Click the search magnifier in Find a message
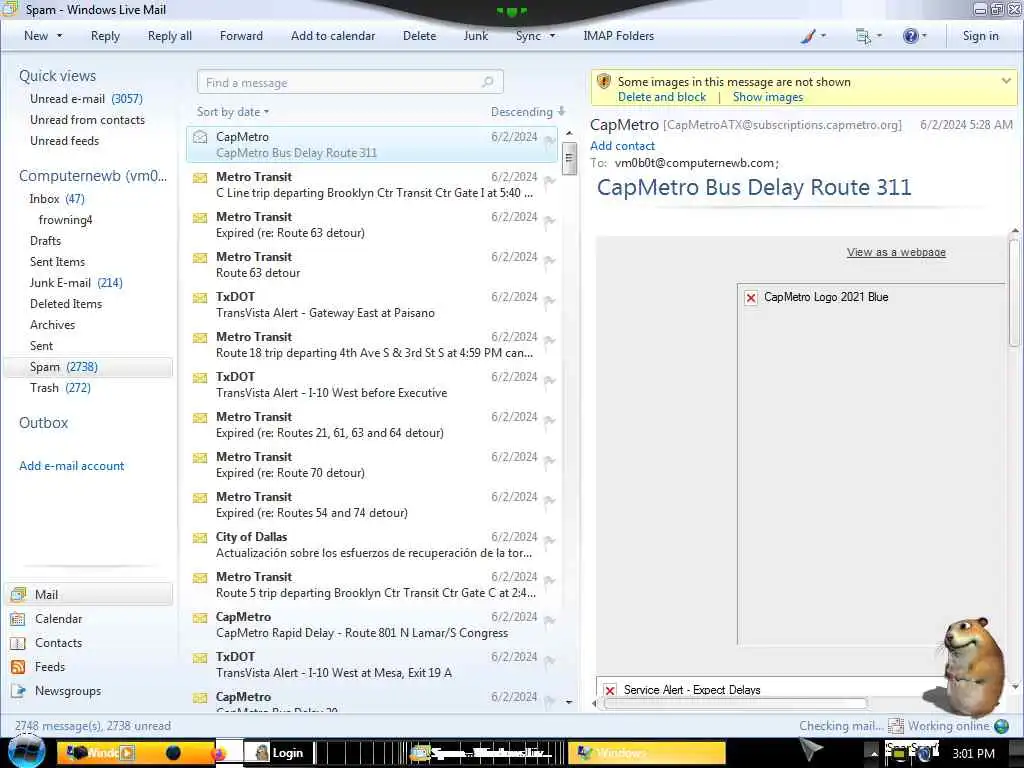 point(487,82)
